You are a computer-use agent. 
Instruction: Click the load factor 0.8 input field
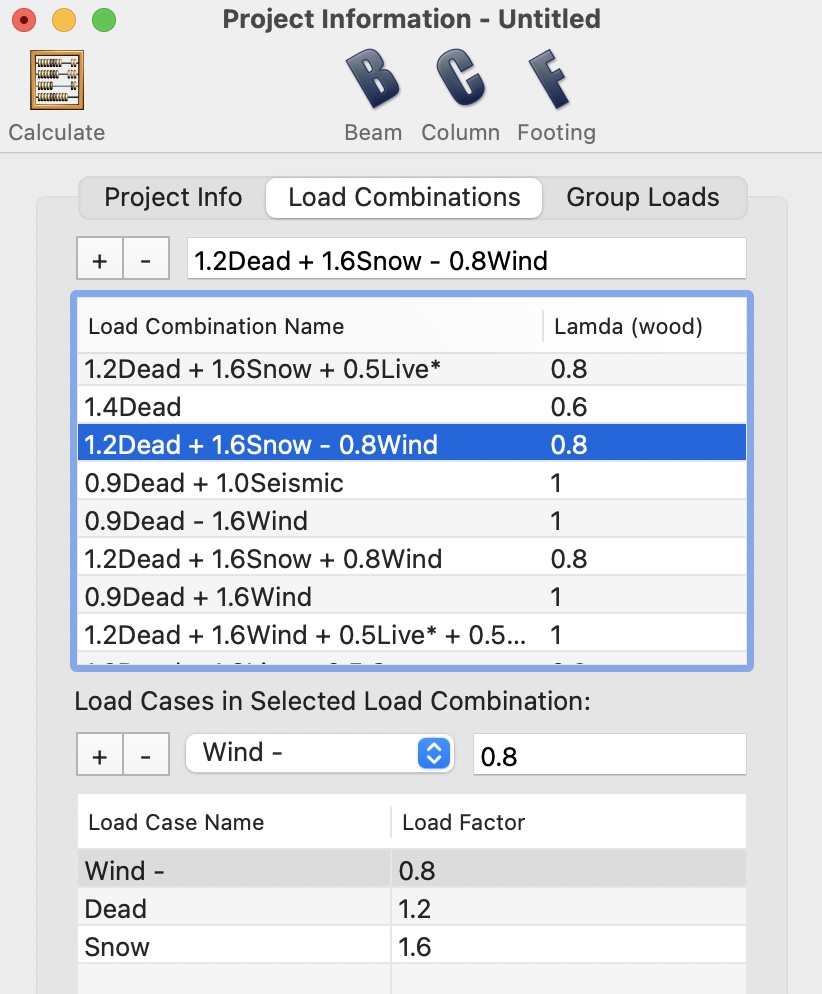tap(608, 755)
